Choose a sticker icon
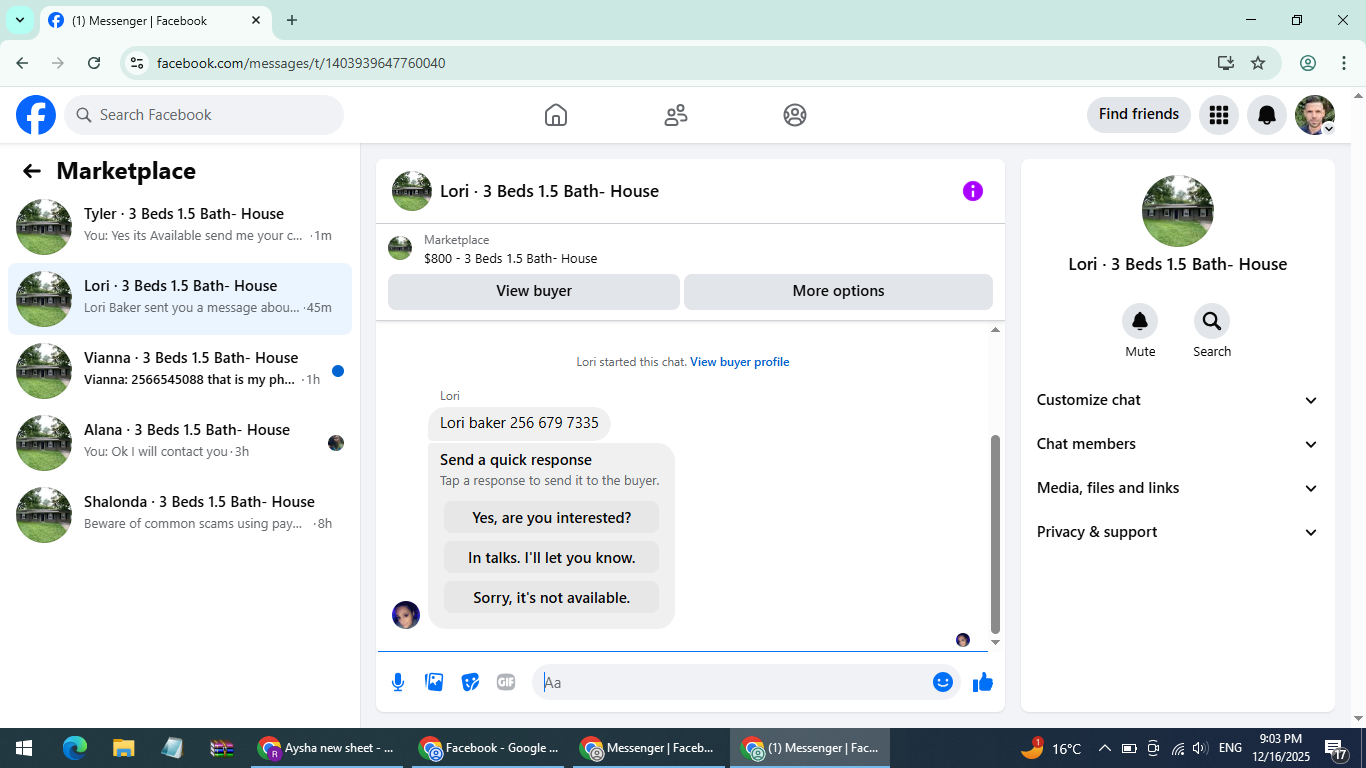Viewport: 1366px width, 768px height. click(470, 682)
